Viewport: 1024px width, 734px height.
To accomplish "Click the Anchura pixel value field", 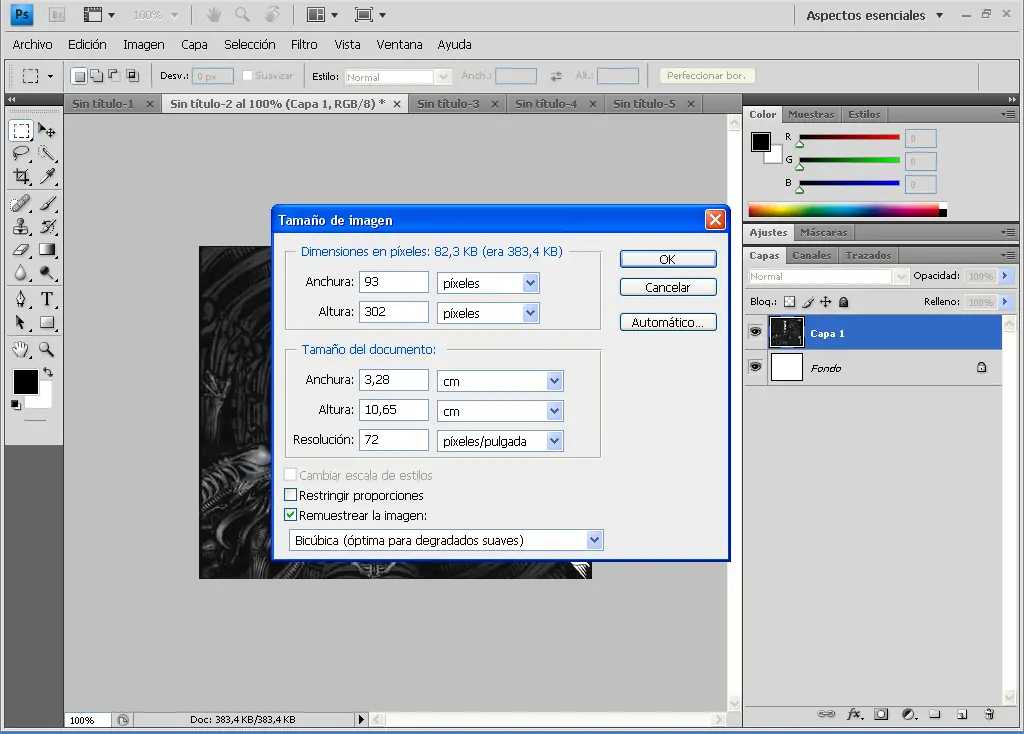I will pos(394,281).
